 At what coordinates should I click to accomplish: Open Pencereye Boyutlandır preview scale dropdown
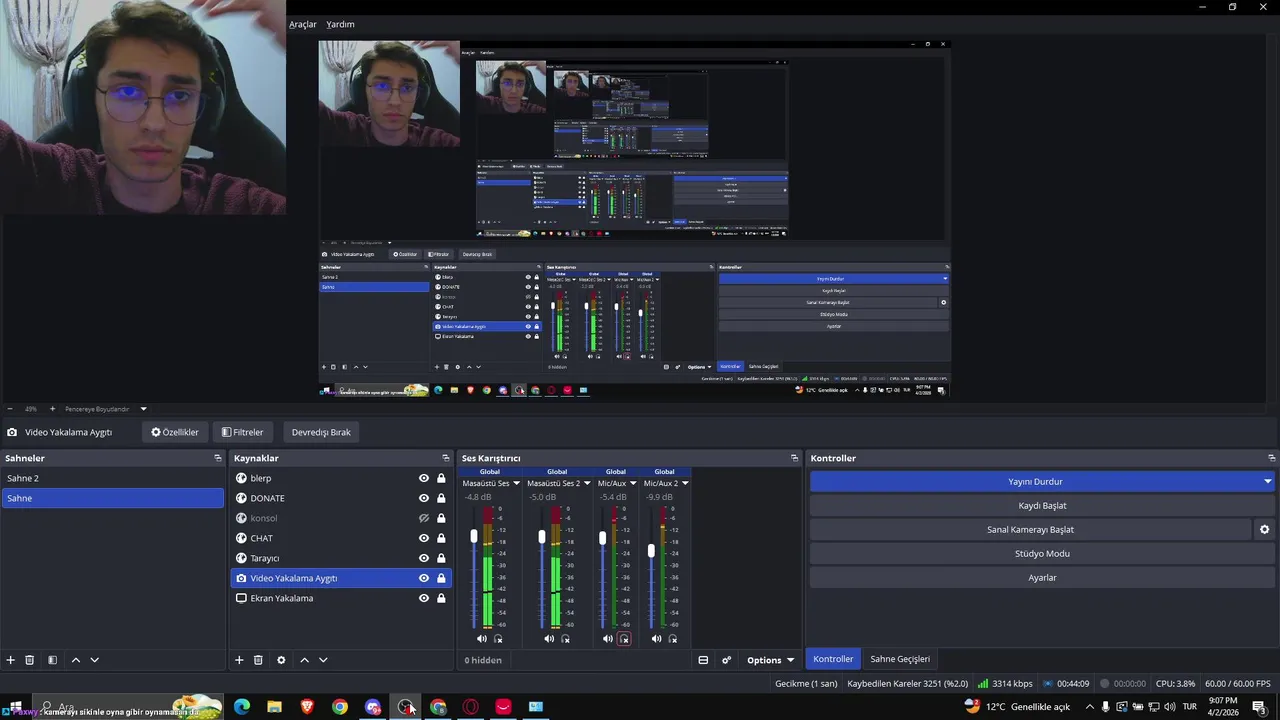point(143,409)
